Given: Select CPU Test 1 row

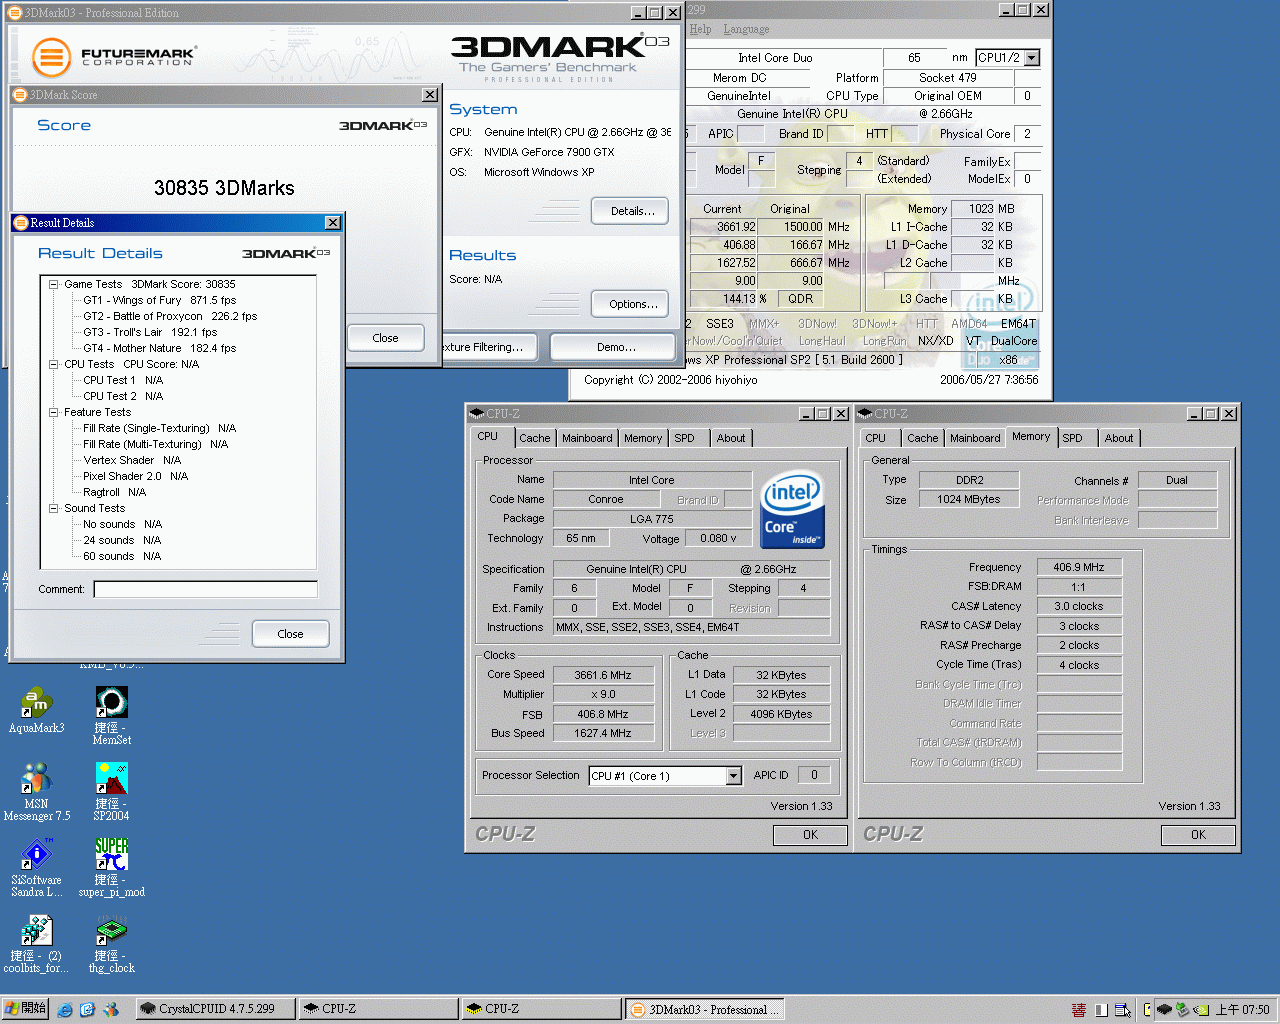Looking at the screenshot, I should point(123,380).
